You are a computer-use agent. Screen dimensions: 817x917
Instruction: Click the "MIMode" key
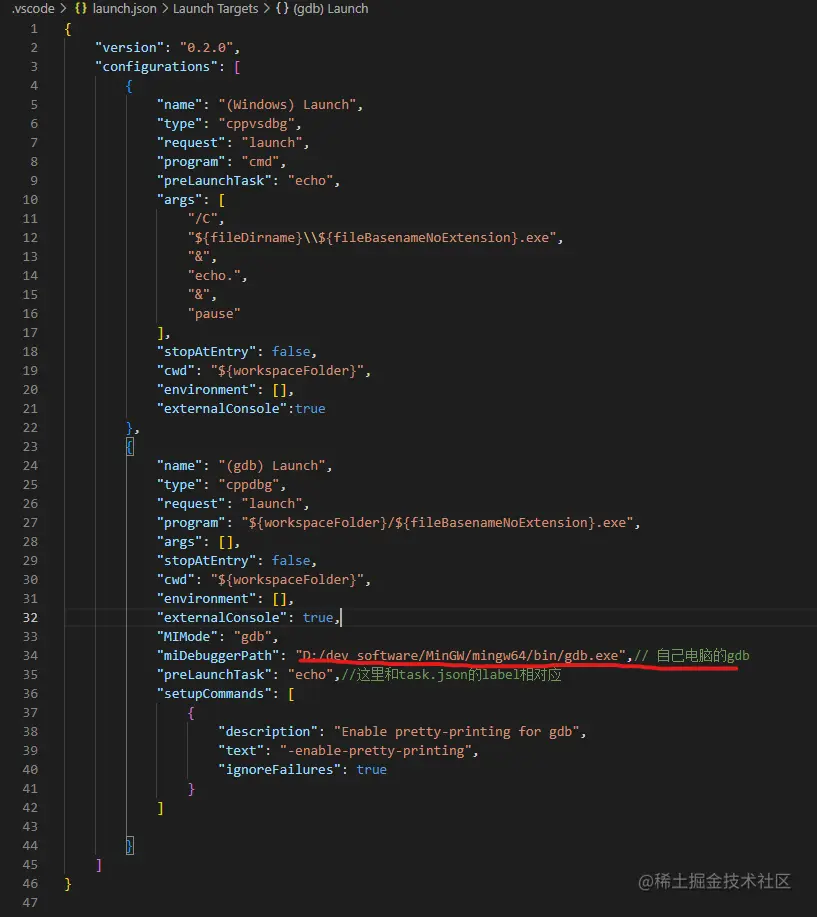point(187,637)
